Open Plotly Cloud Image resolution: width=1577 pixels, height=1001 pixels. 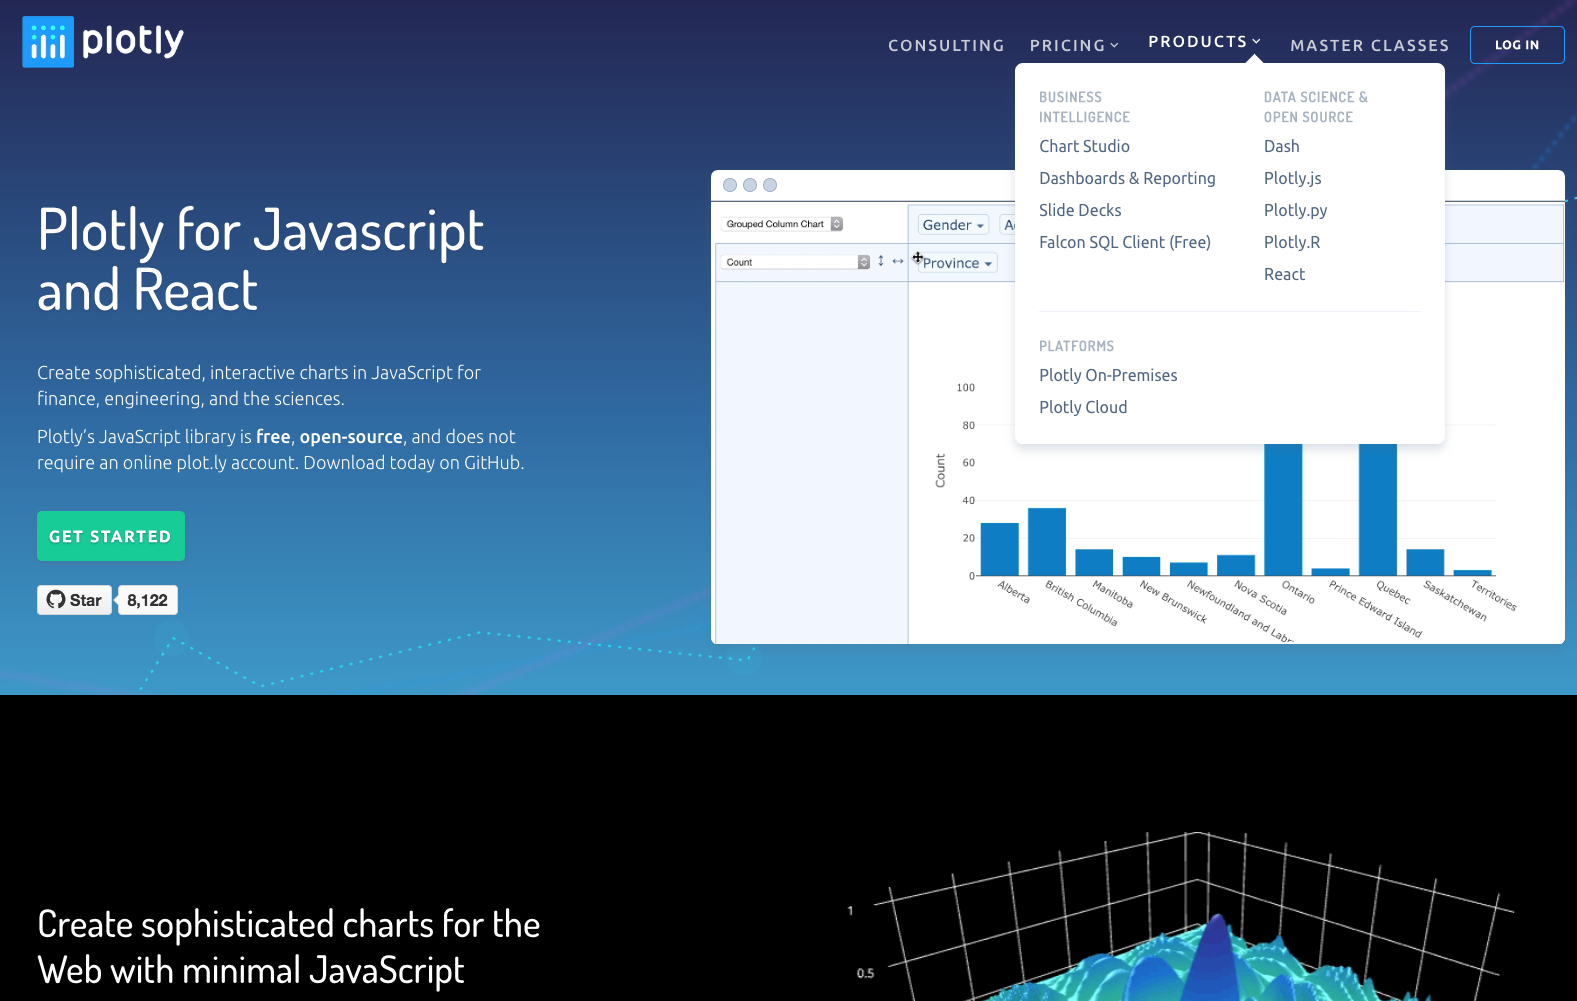click(x=1083, y=407)
